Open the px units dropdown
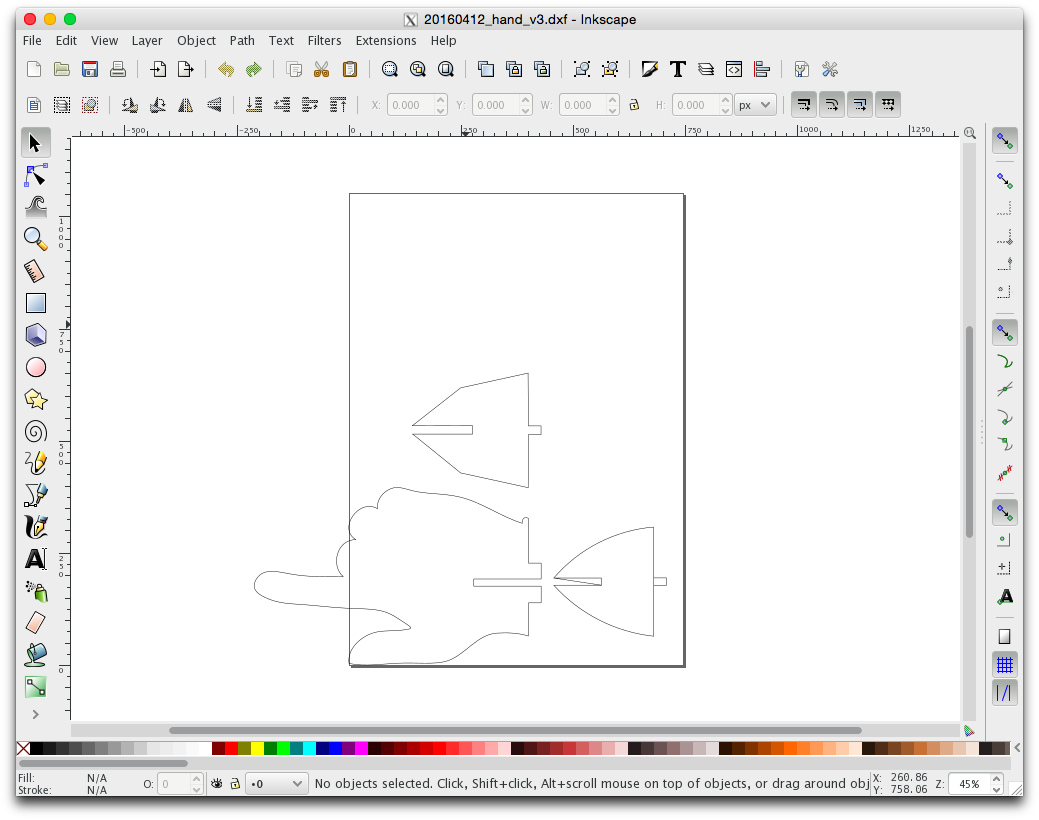1039x820 pixels. click(755, 105)
